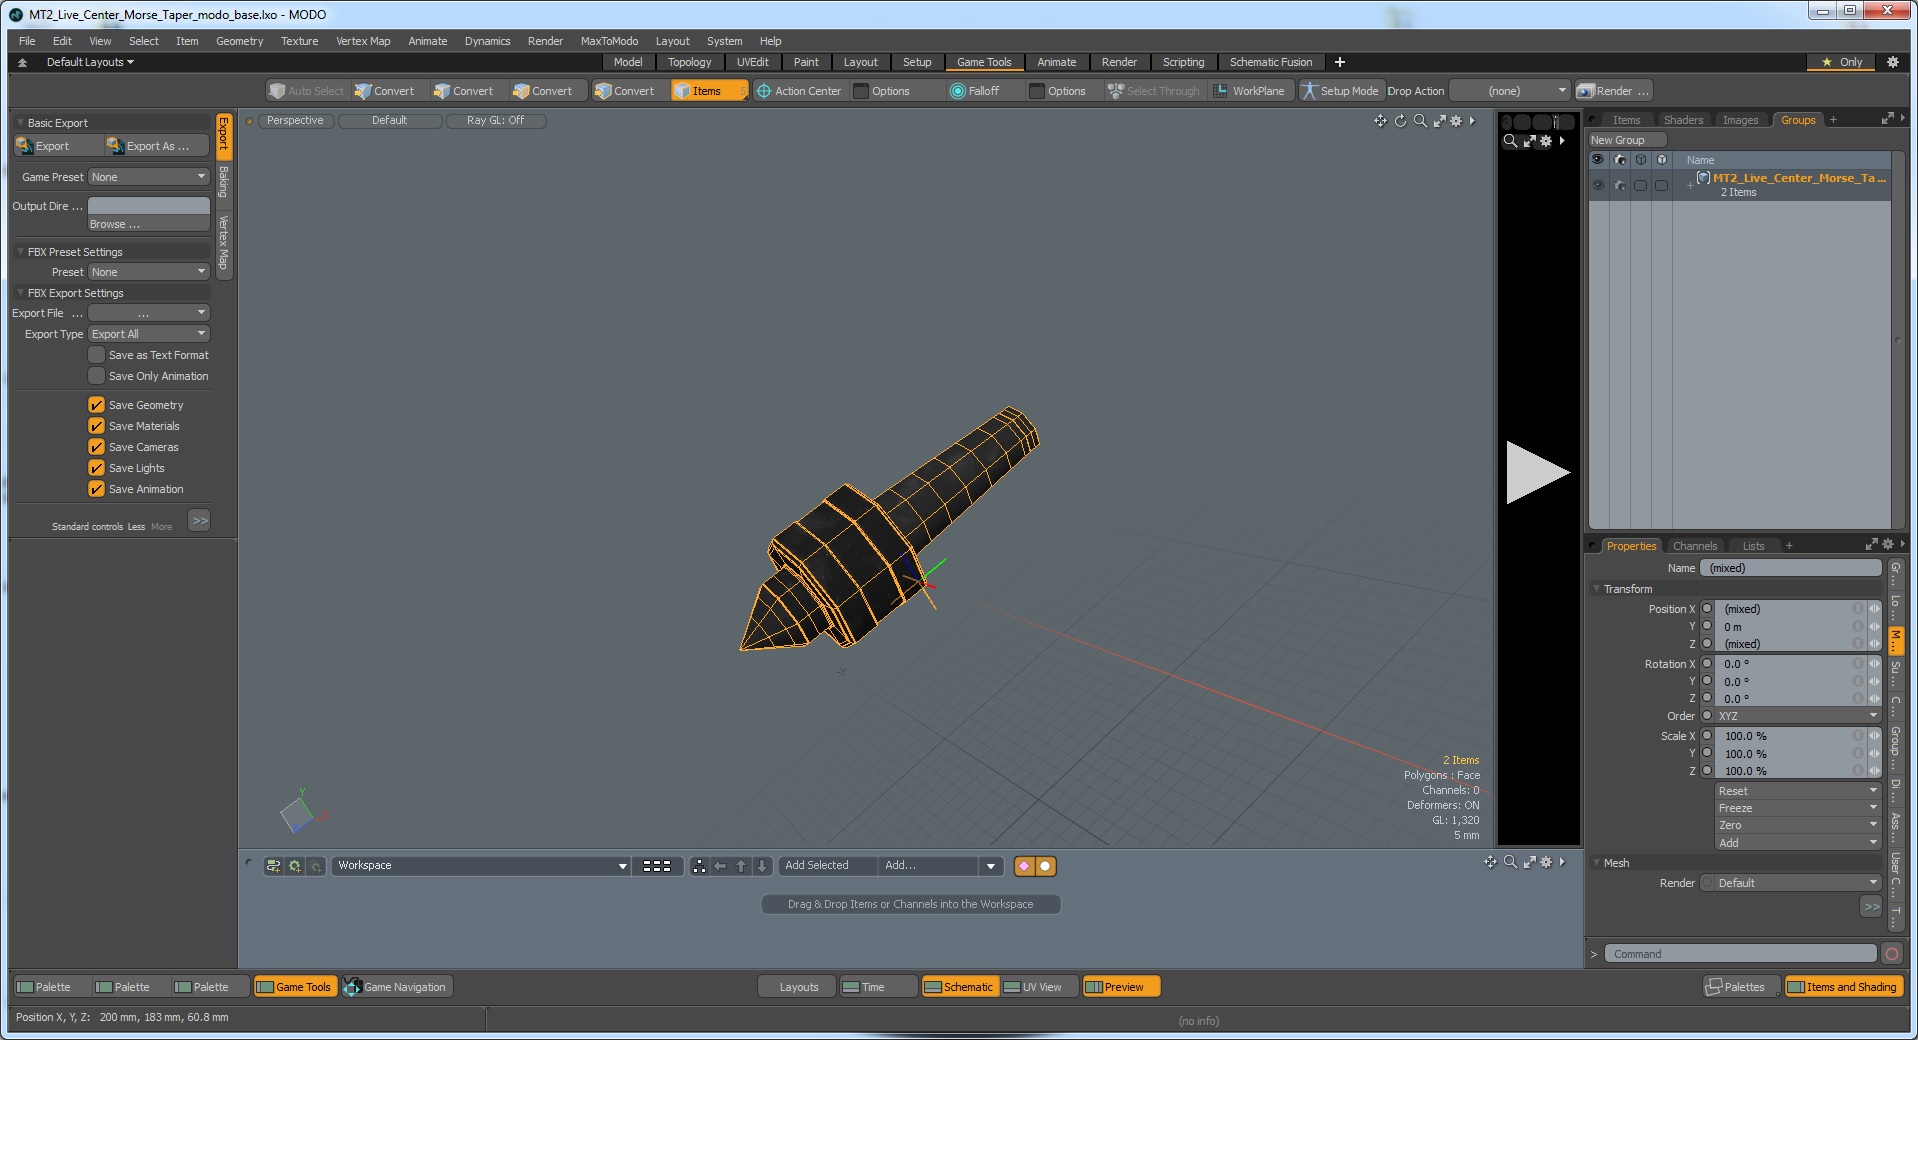1918x1158 pixels.
Task: Enable Setup Mode
Action: (x=1340, y=91)
